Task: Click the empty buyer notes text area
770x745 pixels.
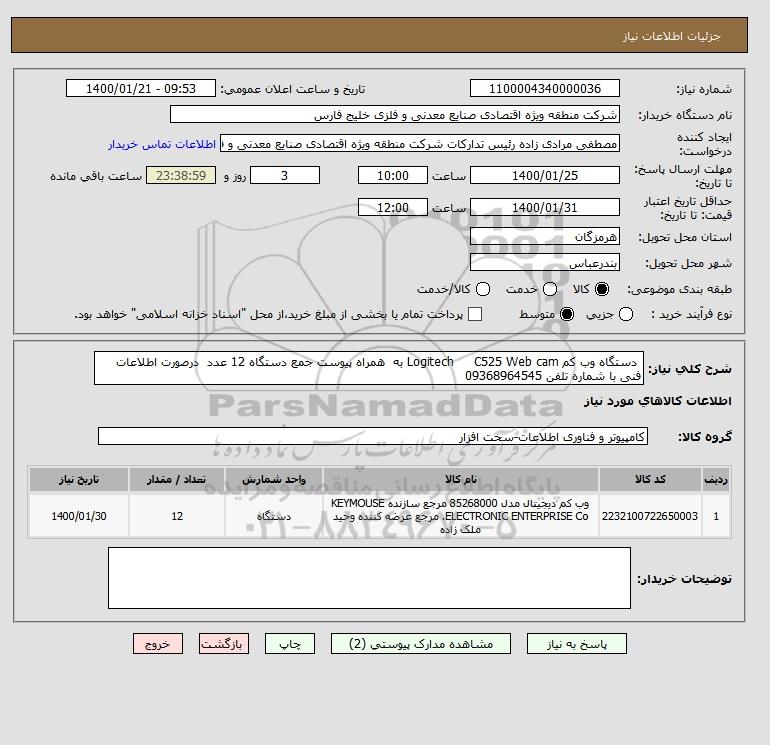Action: point(369,578)
